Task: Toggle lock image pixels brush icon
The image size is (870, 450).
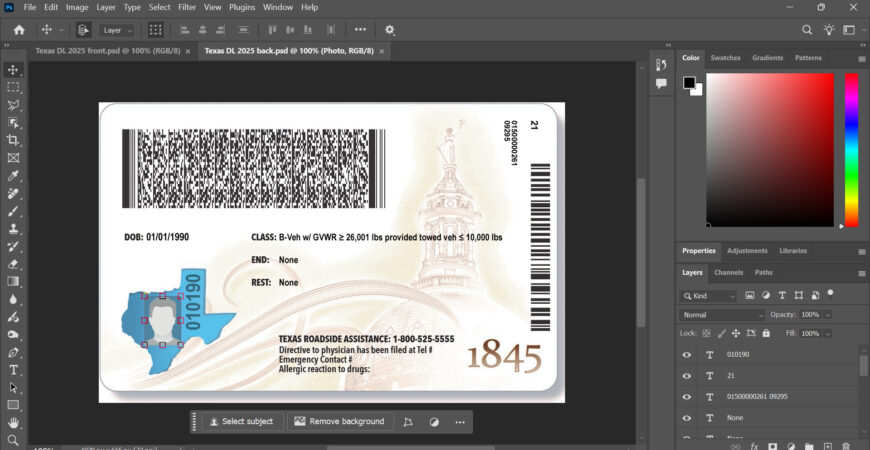Action: click(721, 333)
